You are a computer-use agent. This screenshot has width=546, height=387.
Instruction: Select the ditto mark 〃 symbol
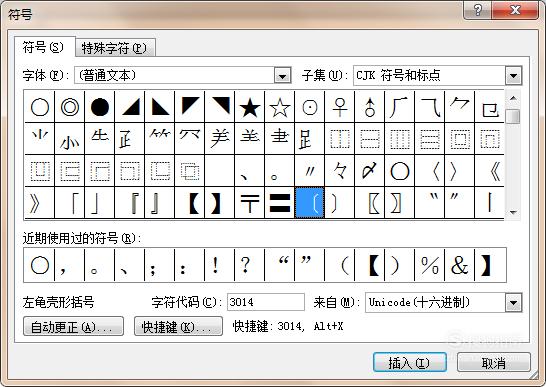[x=310, y=171]
